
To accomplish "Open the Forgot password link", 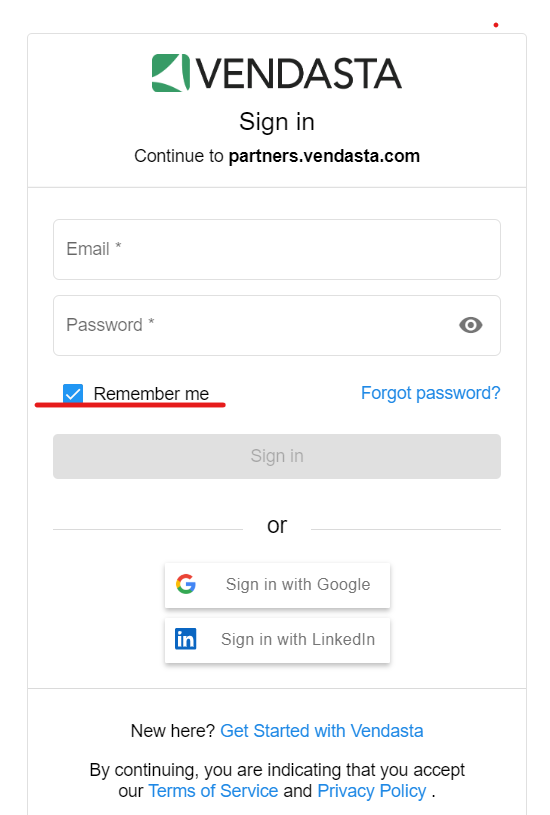I will pyautogui.click(x=430, y=393).
